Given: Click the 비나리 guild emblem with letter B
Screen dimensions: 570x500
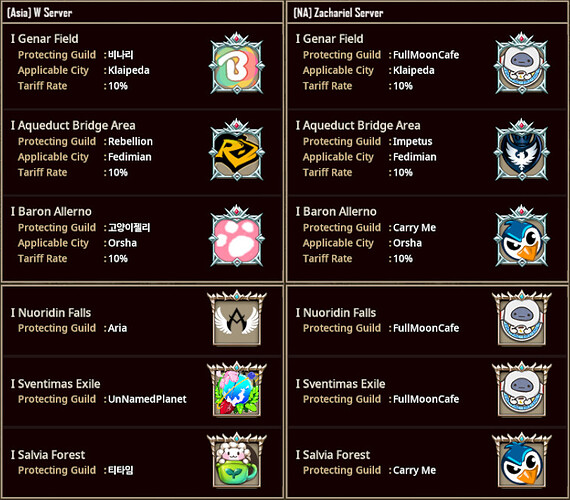Looking at the screenshot, I should [x=237, y=64].
